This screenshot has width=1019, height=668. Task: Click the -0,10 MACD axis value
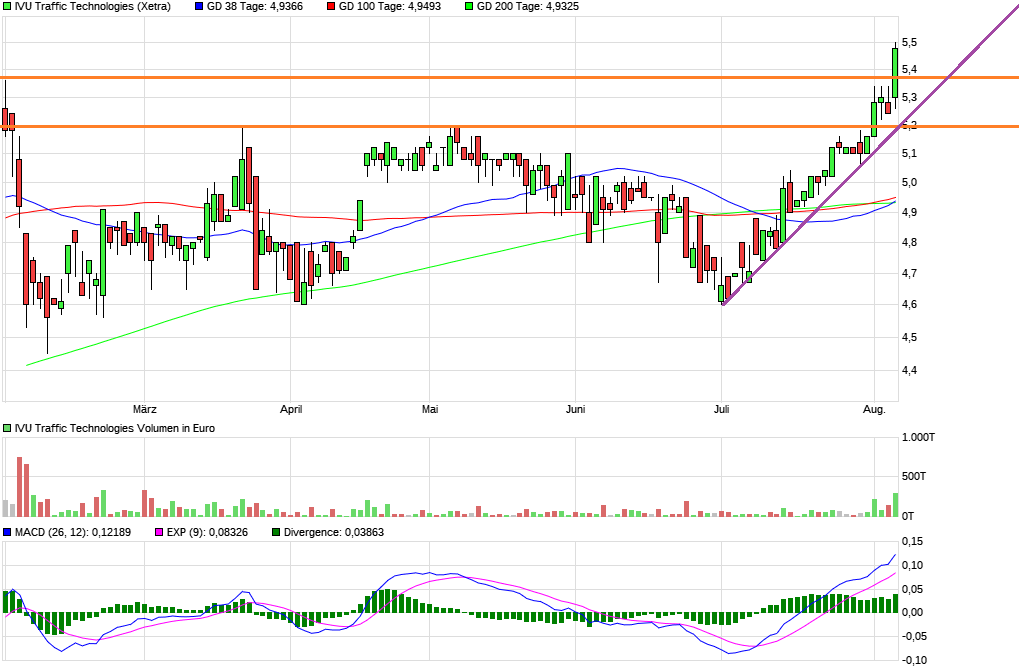pos(914,660)
